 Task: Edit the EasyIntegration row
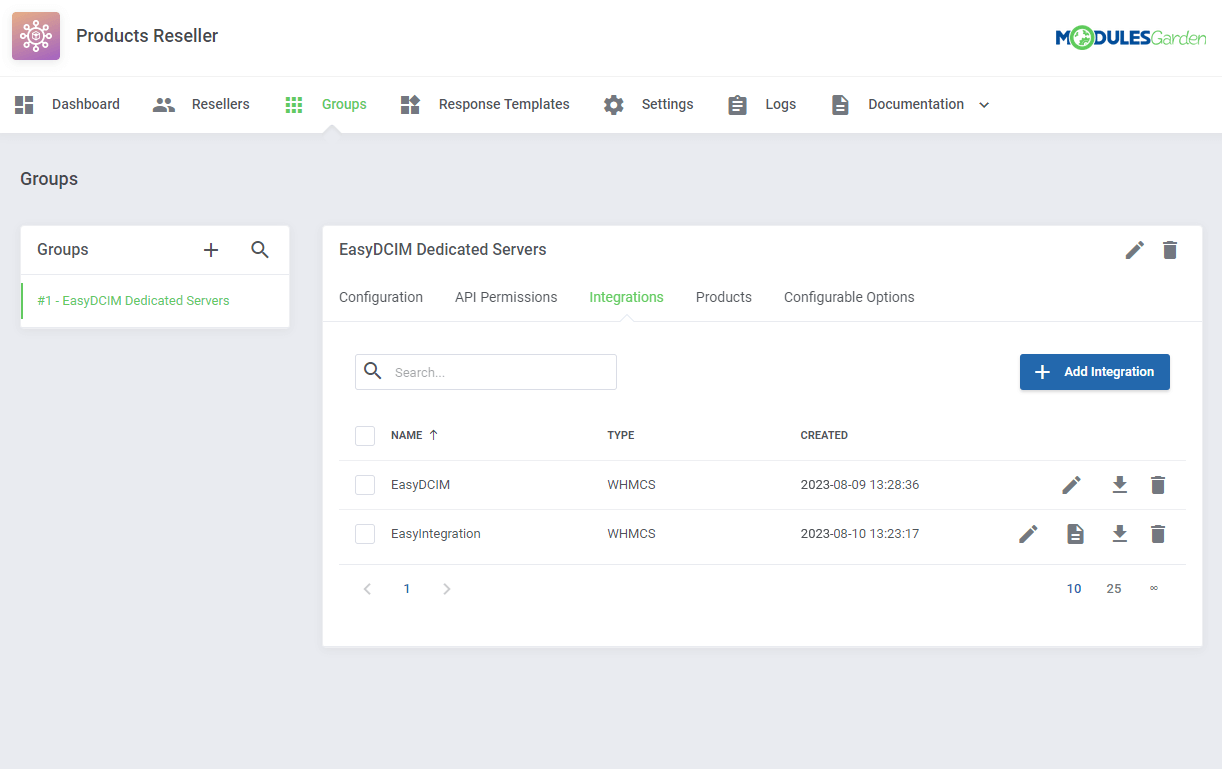tap(1029, 534)
